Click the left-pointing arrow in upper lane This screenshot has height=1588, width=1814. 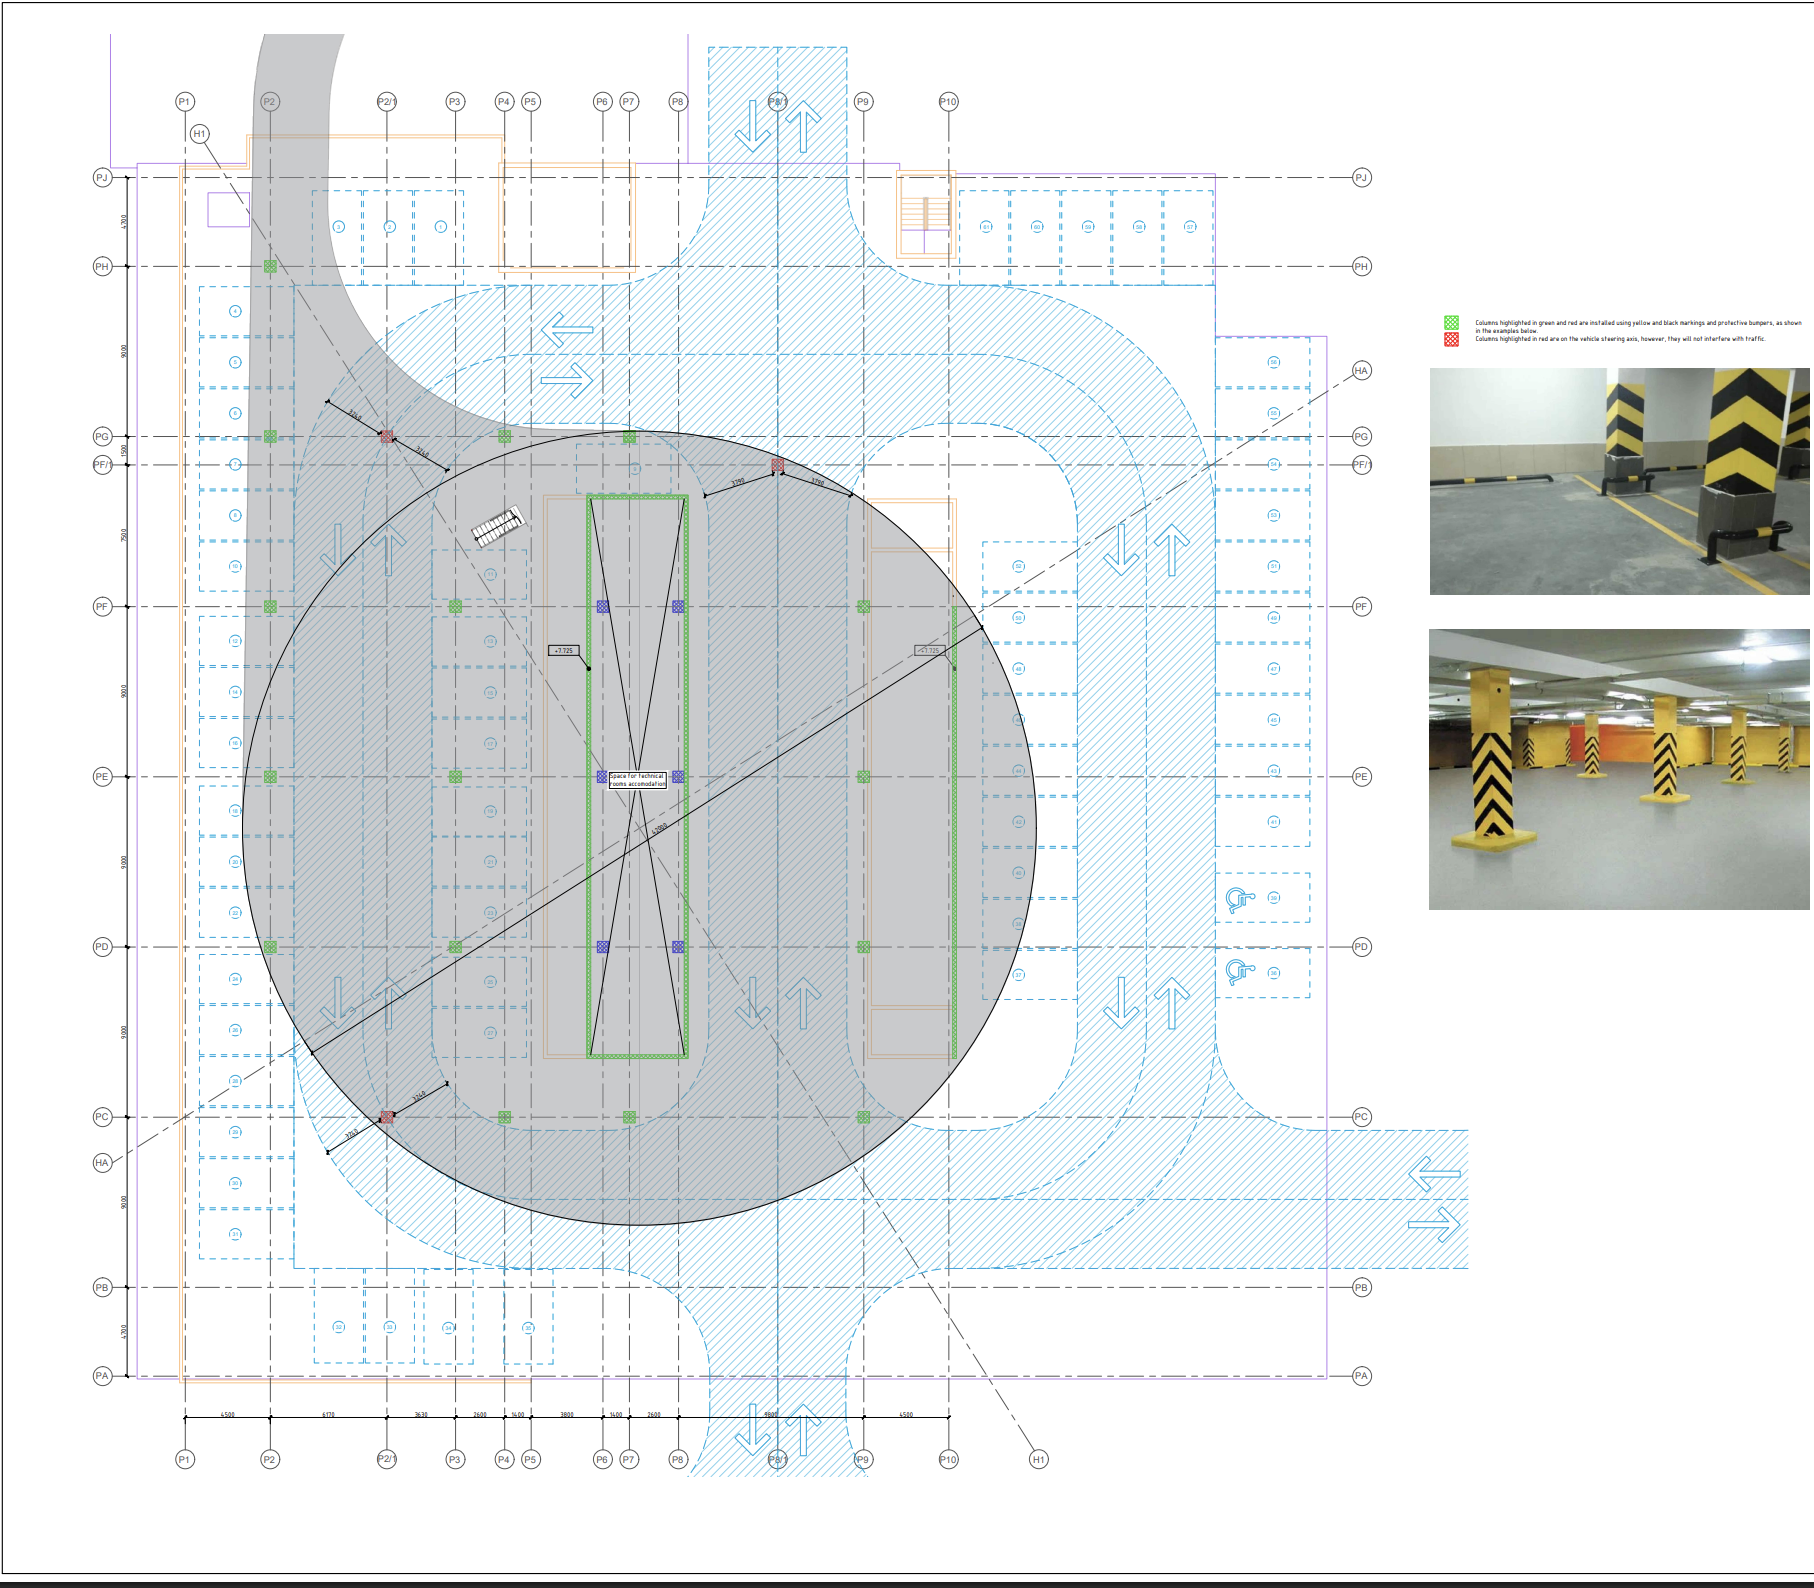(567, 329)
